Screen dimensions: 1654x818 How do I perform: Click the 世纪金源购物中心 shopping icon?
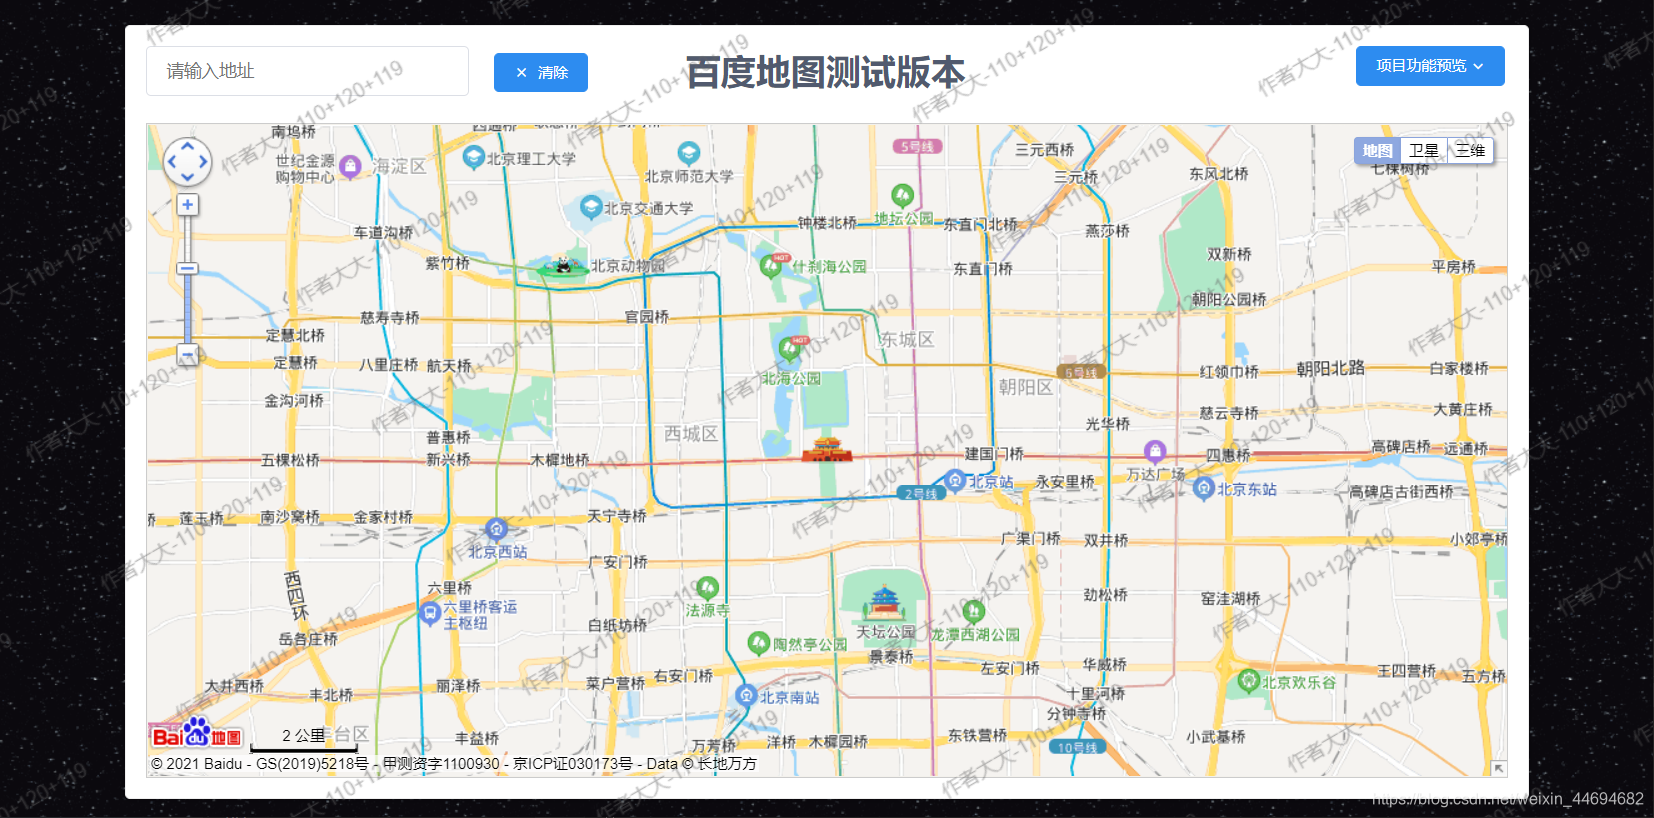point(350,166)
